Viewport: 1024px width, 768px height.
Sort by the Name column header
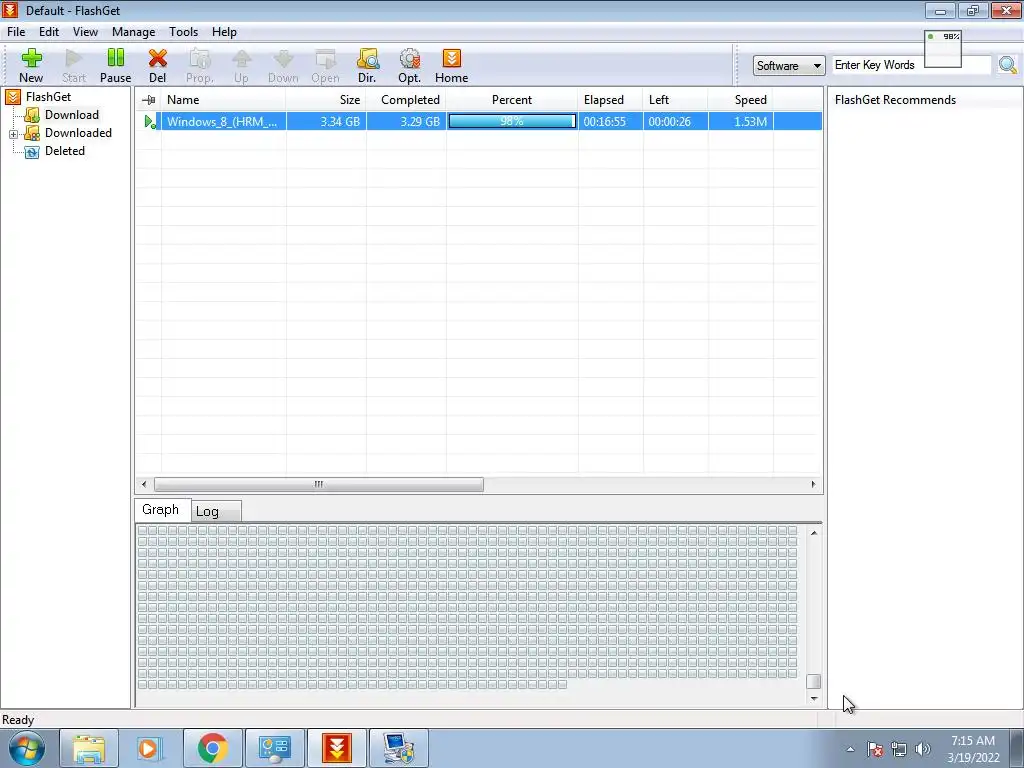point(224,100)
